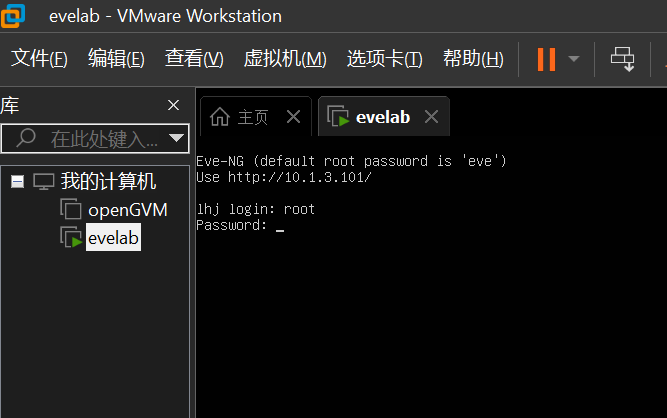The image size is (667, 418).
Task: Open the 帮助(H) menu
Action: (473, 59)
